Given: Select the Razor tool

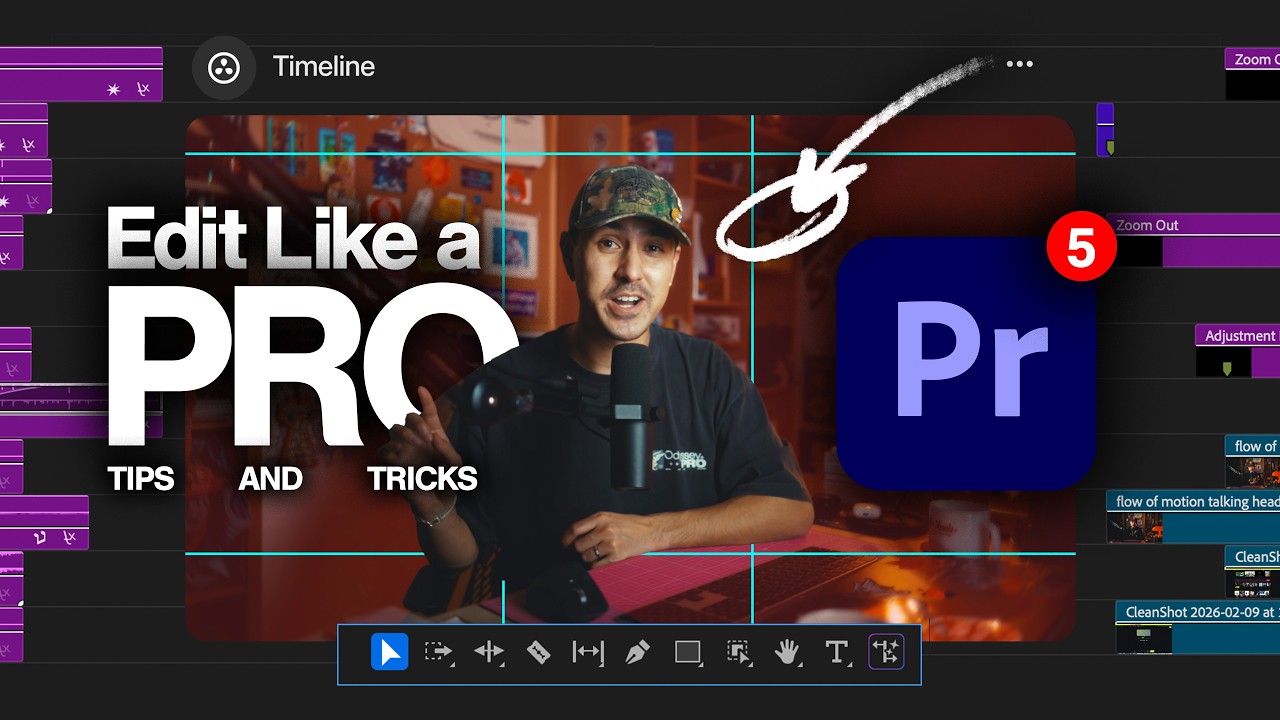Looking at the screenshot, I should (x=538, y=653).
